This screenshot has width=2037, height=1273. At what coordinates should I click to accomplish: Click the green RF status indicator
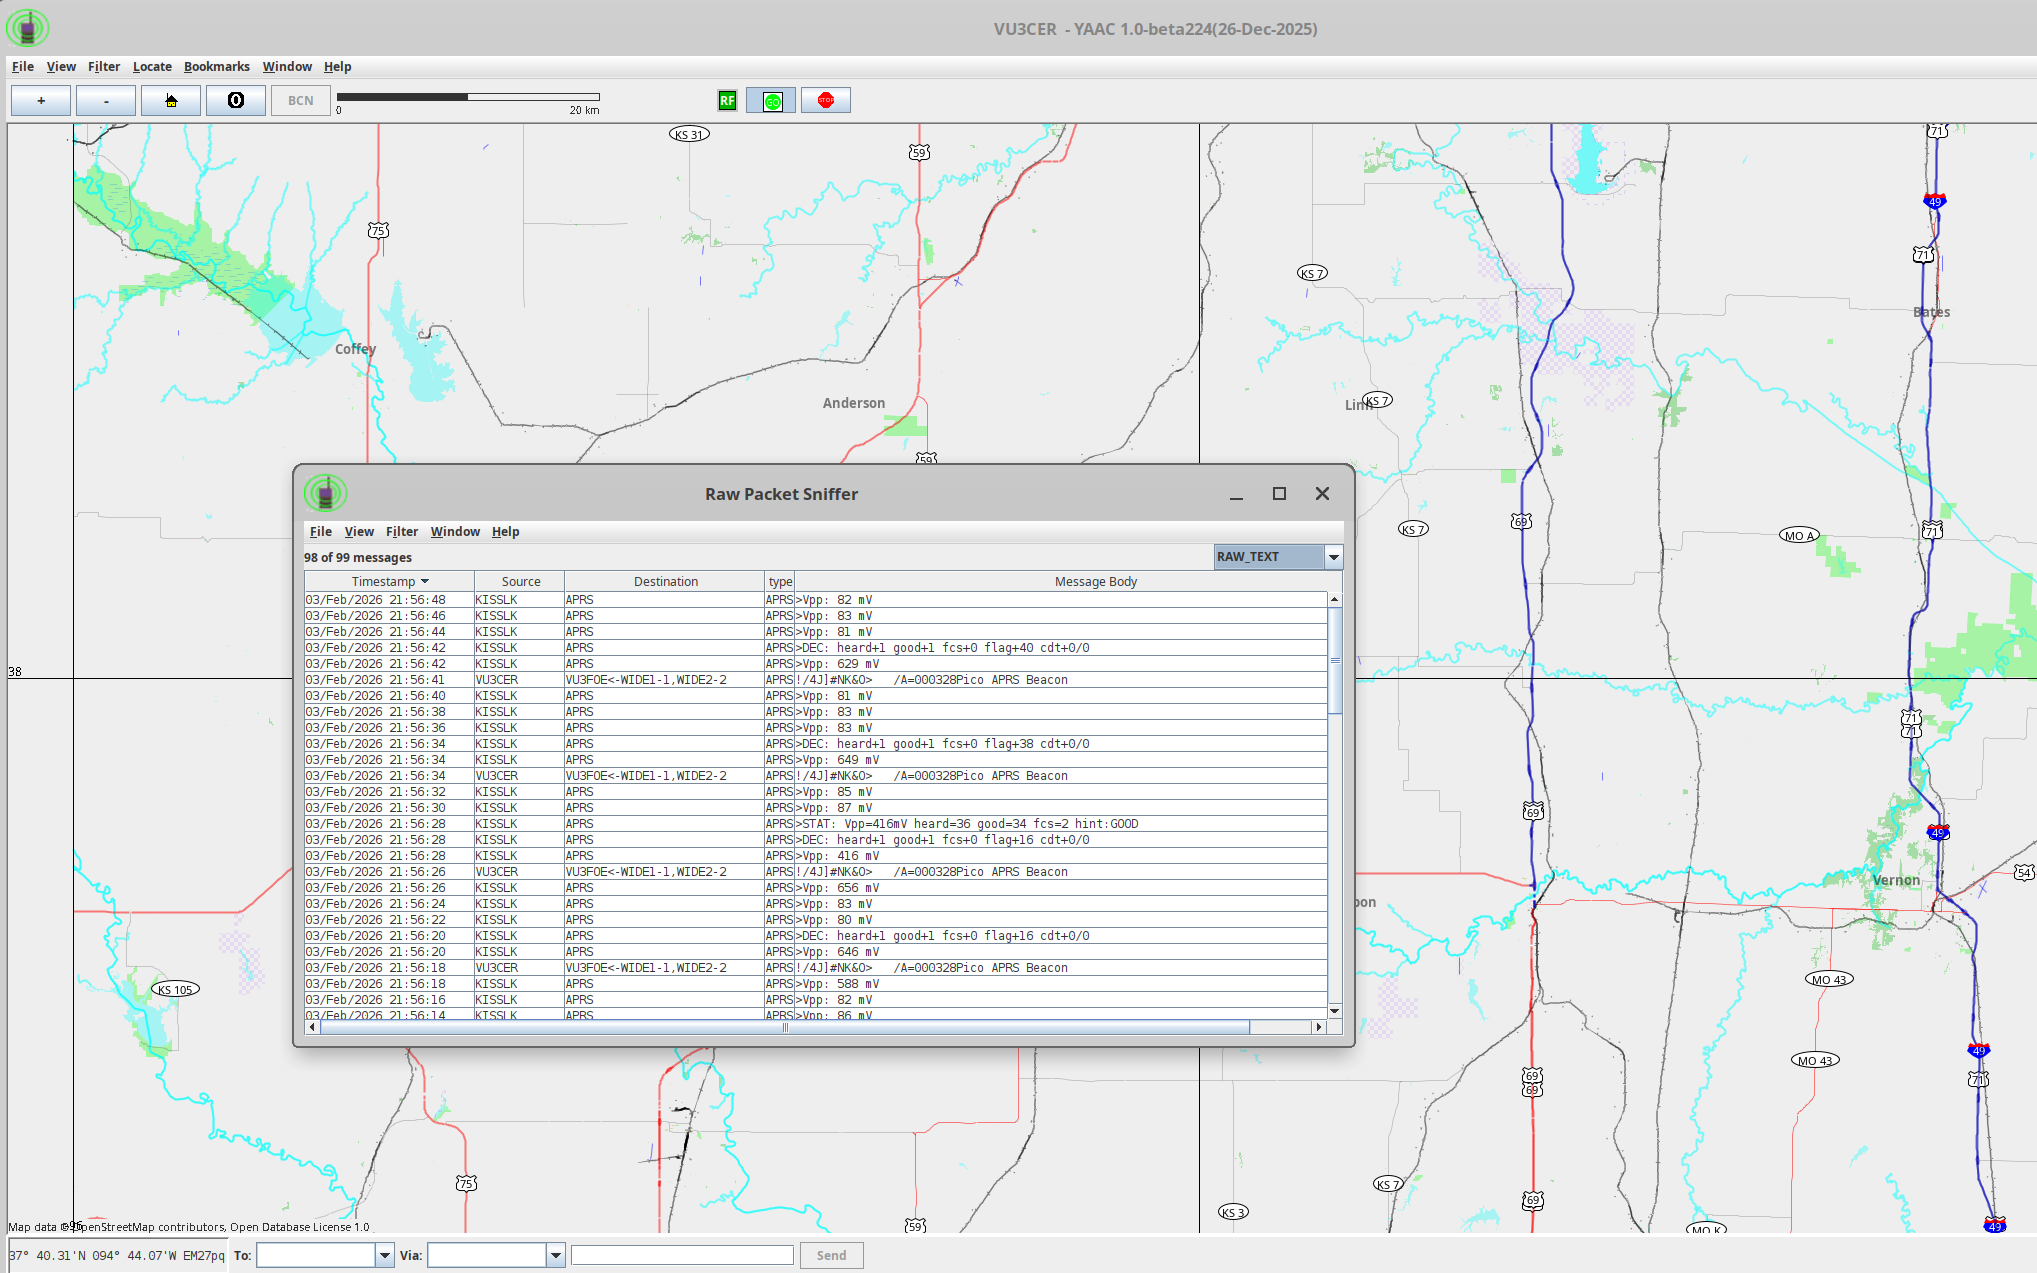pos(727,101)
